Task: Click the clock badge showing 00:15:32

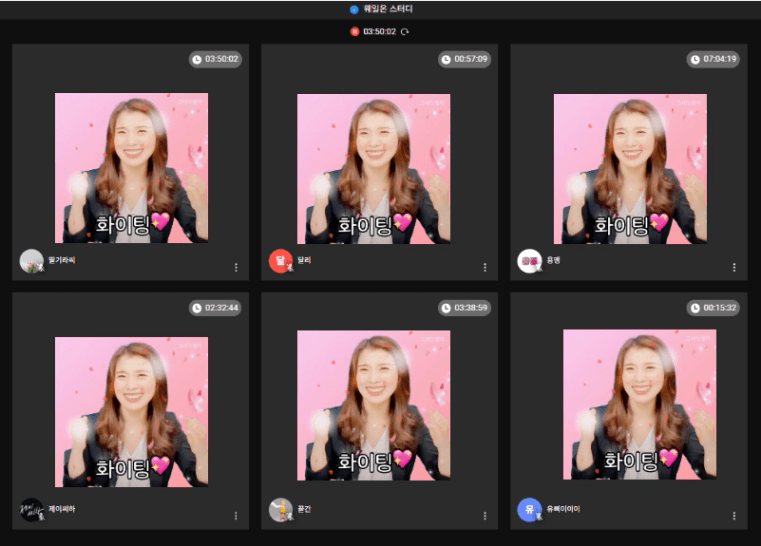Action: coord(713,308)
